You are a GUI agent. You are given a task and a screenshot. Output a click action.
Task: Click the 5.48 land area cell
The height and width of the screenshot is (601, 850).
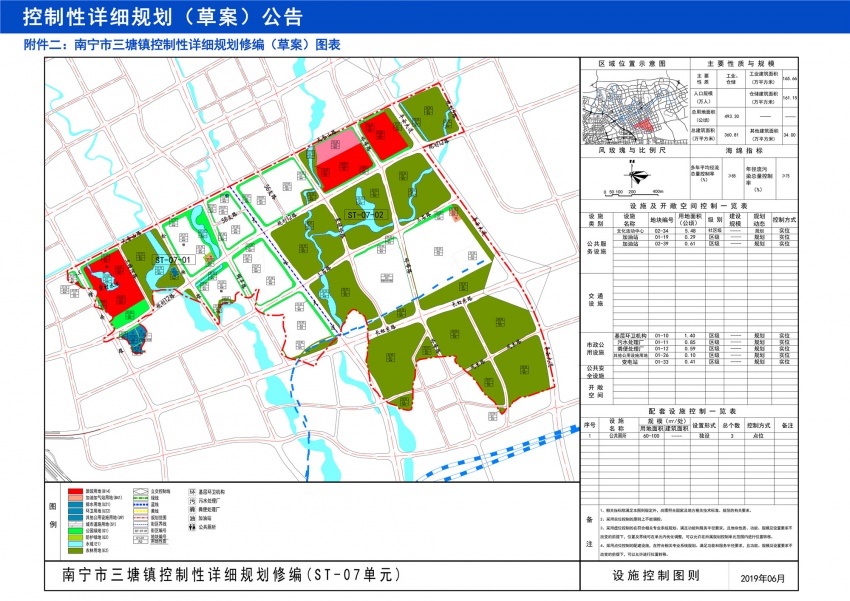pos(690,231)
